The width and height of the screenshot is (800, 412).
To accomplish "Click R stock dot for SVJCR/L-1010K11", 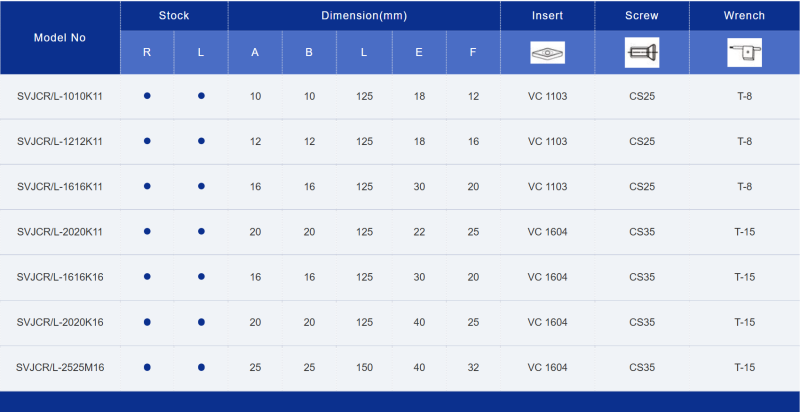I will pyautogui.click(x=147, y=96).
